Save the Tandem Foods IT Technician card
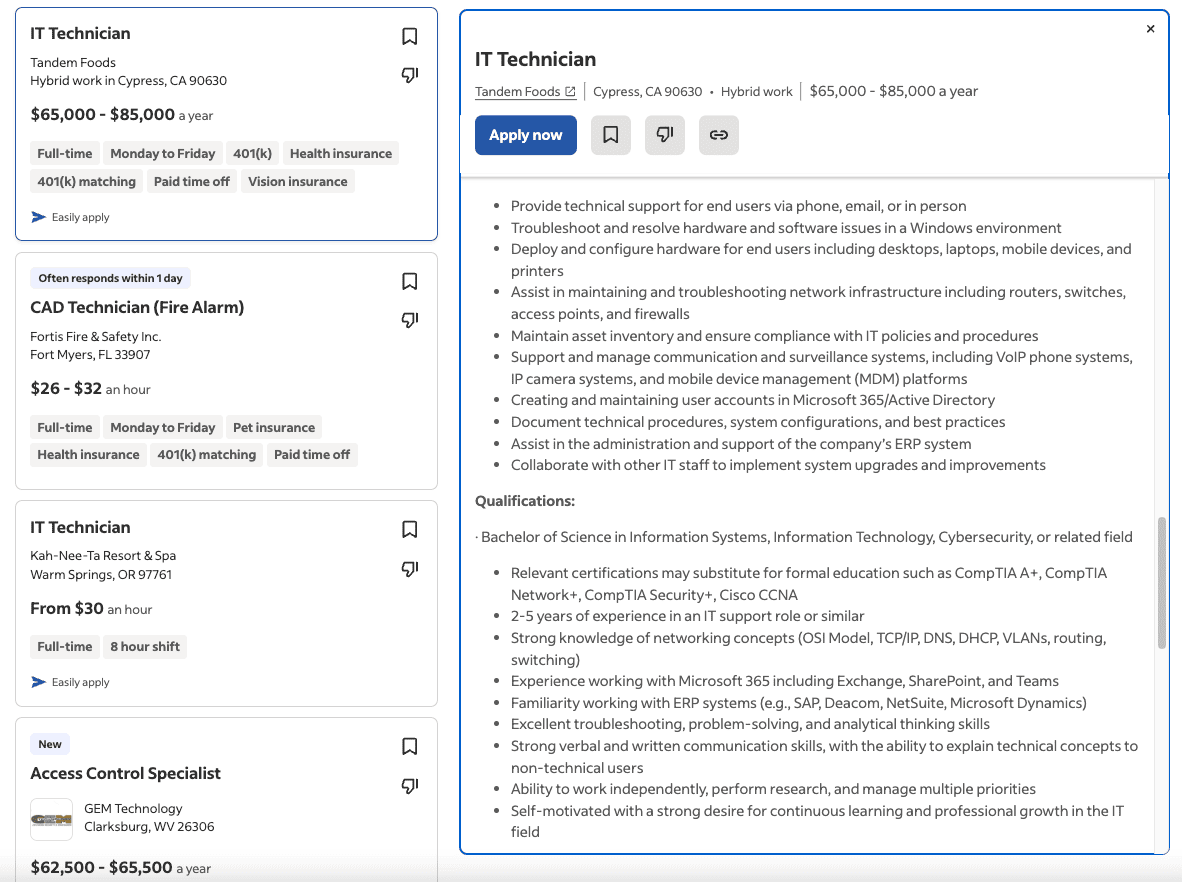 point(409,36)
